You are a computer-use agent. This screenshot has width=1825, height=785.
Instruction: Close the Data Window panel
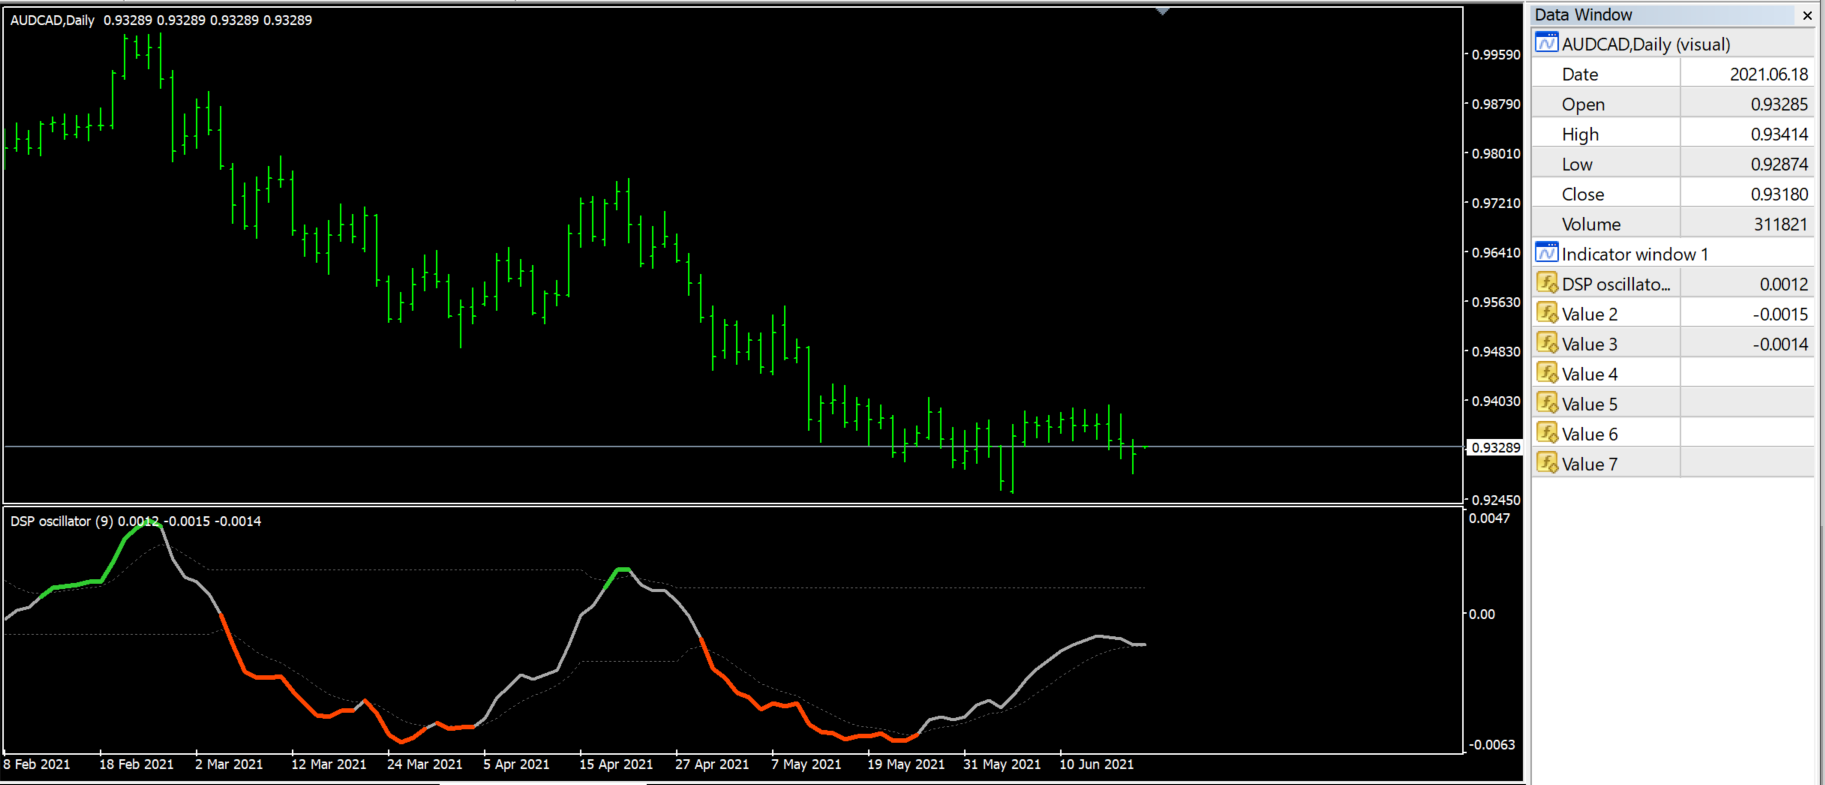[x=1806, y=15]
